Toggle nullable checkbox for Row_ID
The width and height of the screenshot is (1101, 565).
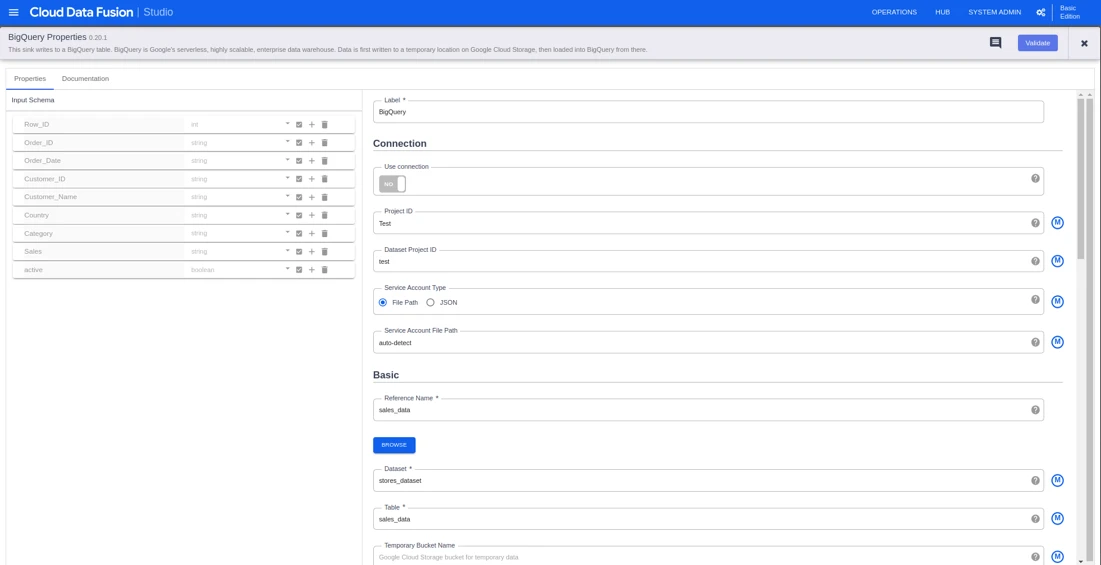(x=299, y=124)
